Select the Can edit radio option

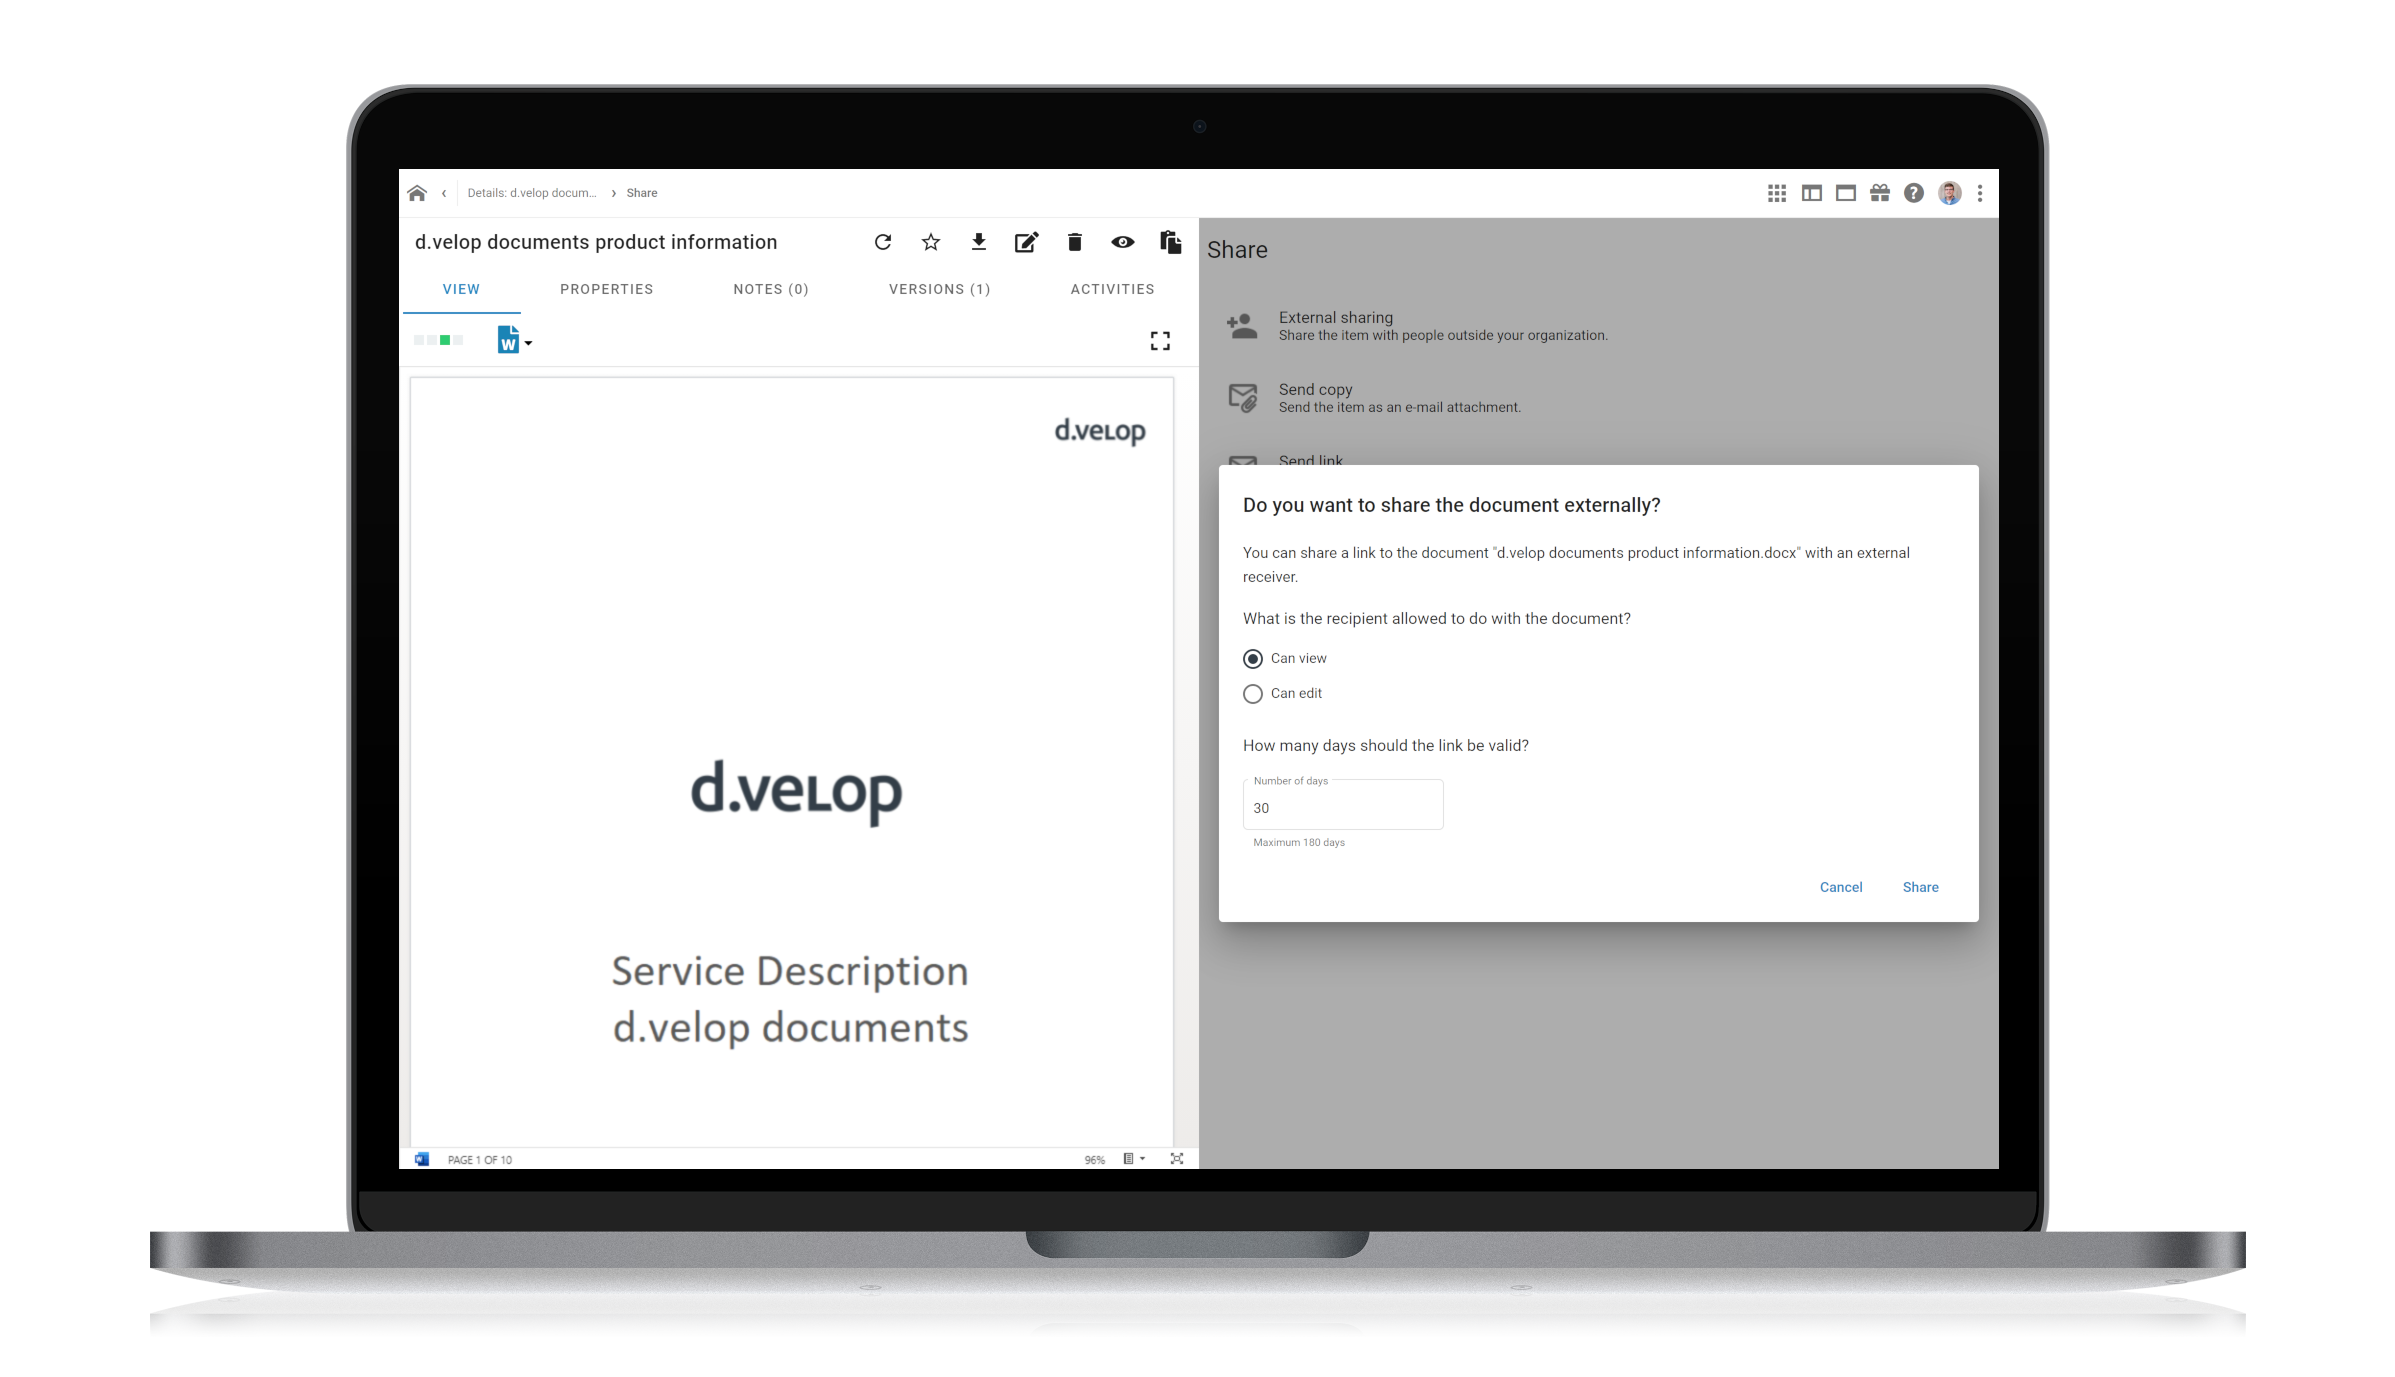point(1253,694)
